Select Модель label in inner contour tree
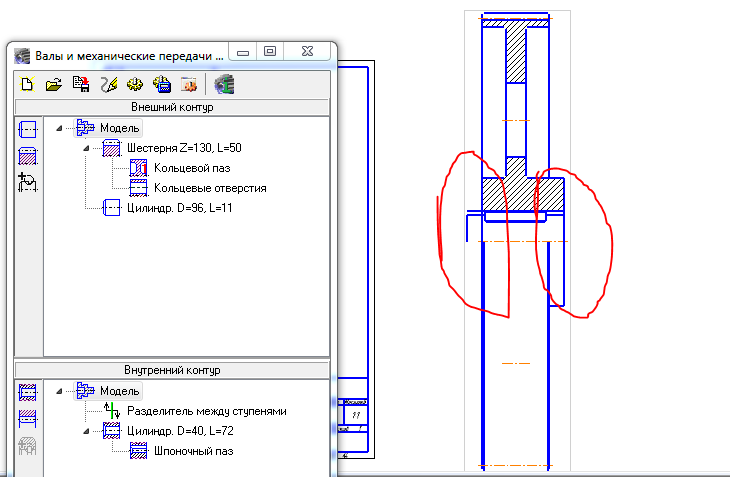Screen dimensions: 730x477 coord(120,391)
